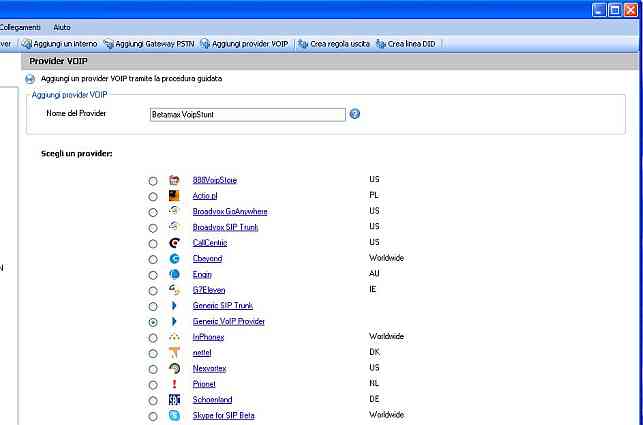Select the Broadvox SIP Trunk radio button
This screenshot has width=643, height=425.
(153, 228)
